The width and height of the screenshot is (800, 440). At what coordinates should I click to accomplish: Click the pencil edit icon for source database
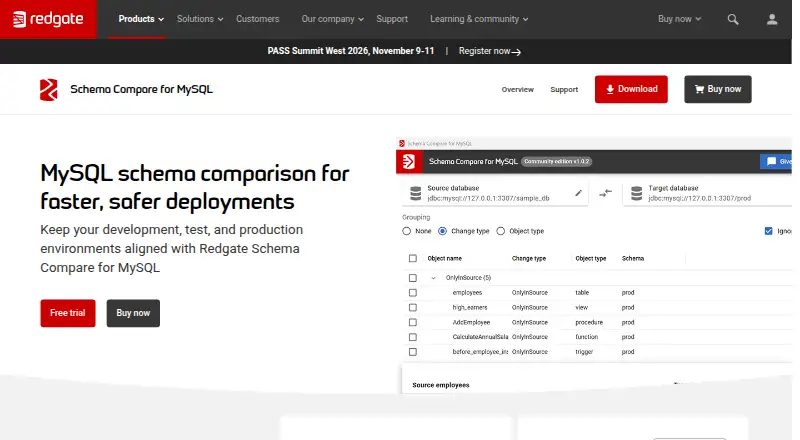578,193
